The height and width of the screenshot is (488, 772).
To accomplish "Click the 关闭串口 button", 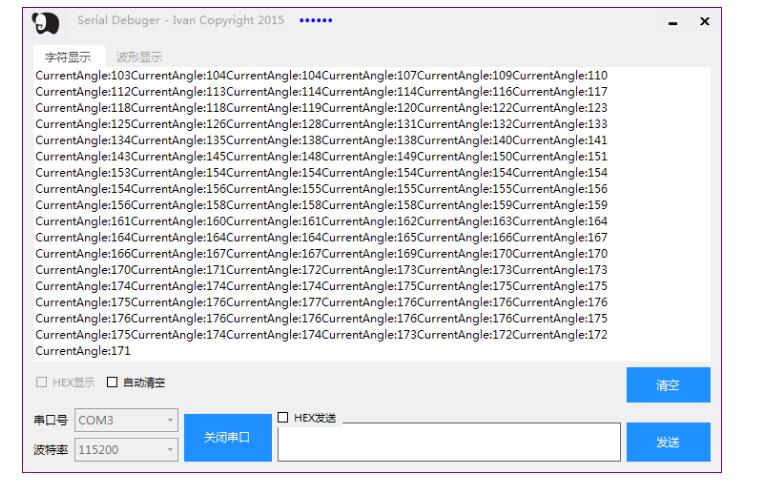I will pyautogui.click(x=227, y=438).
